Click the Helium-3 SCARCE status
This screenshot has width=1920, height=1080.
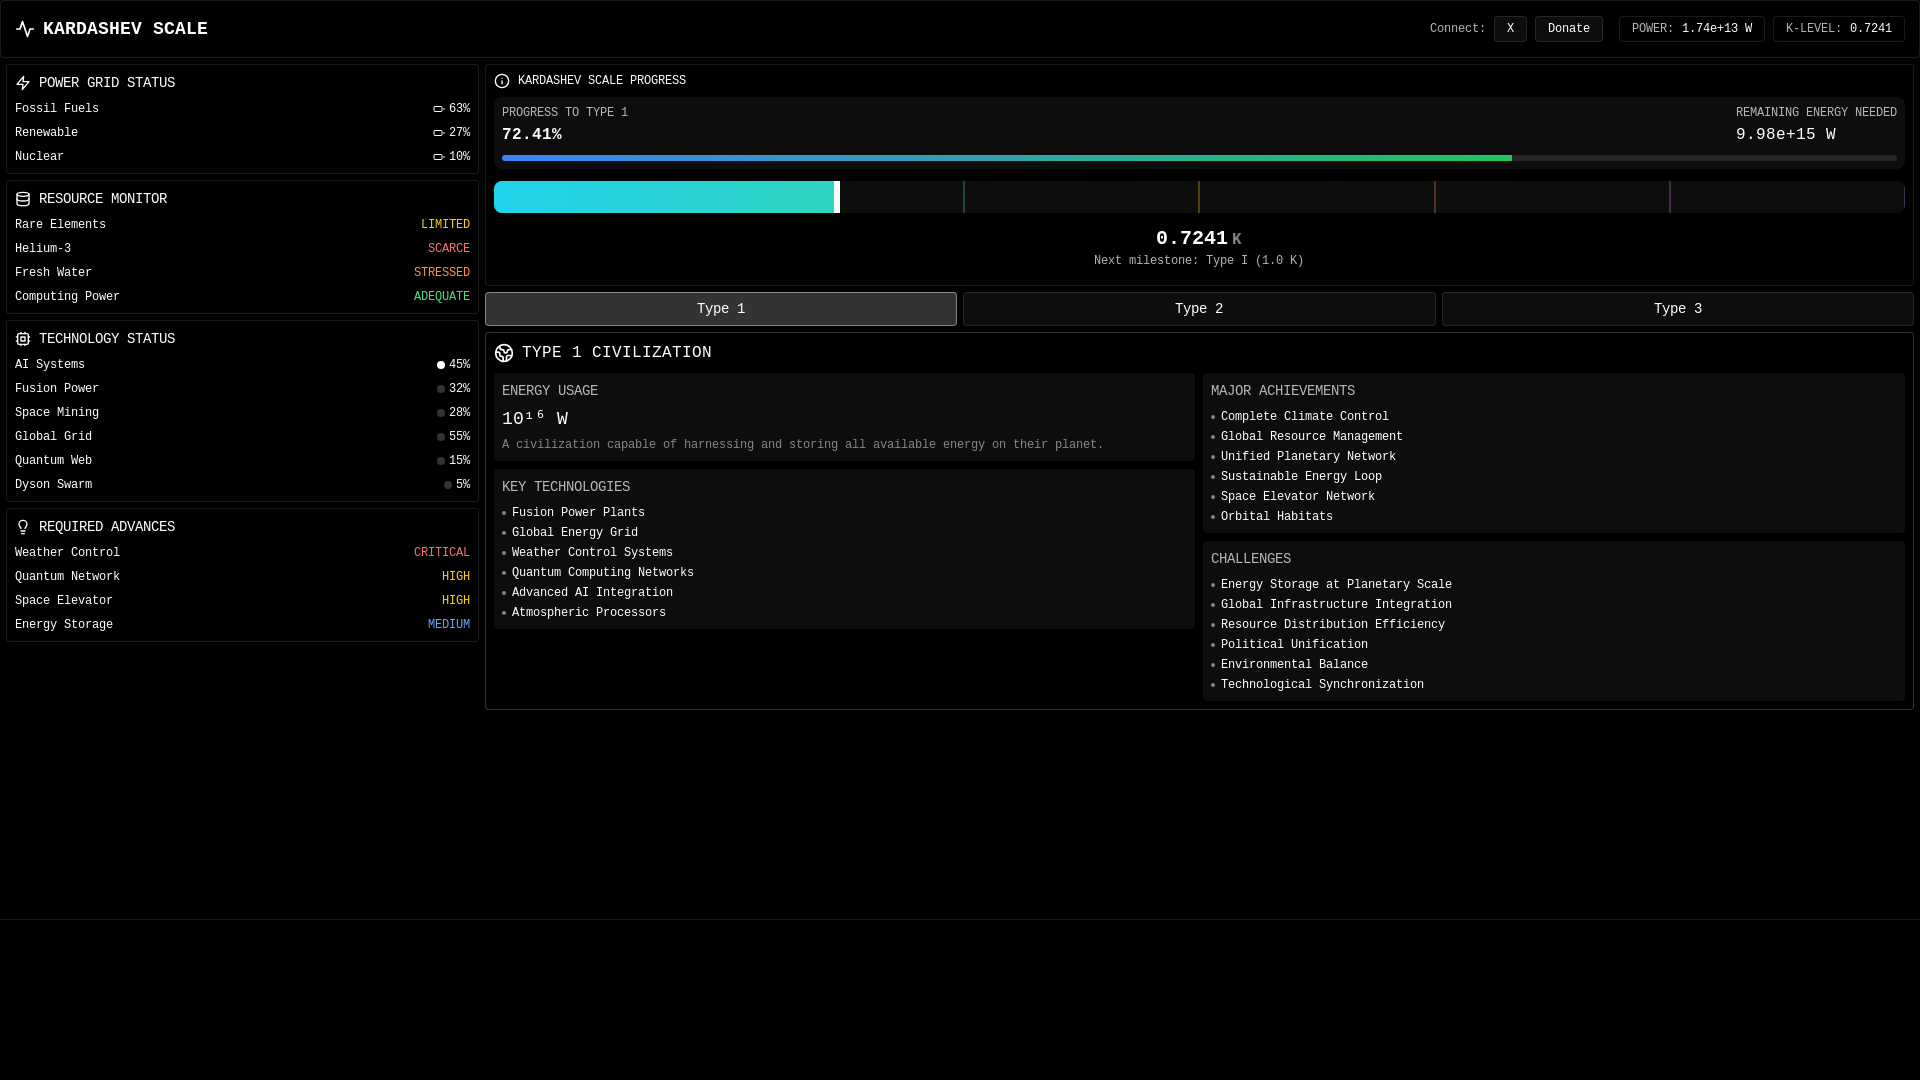click(449, 249)
